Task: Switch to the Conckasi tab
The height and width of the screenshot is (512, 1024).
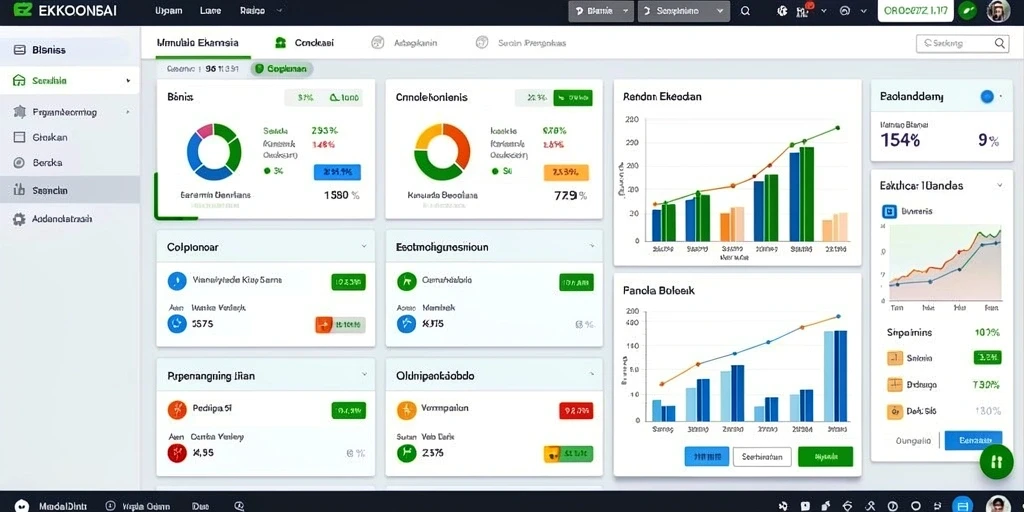Action: (304, 42)
